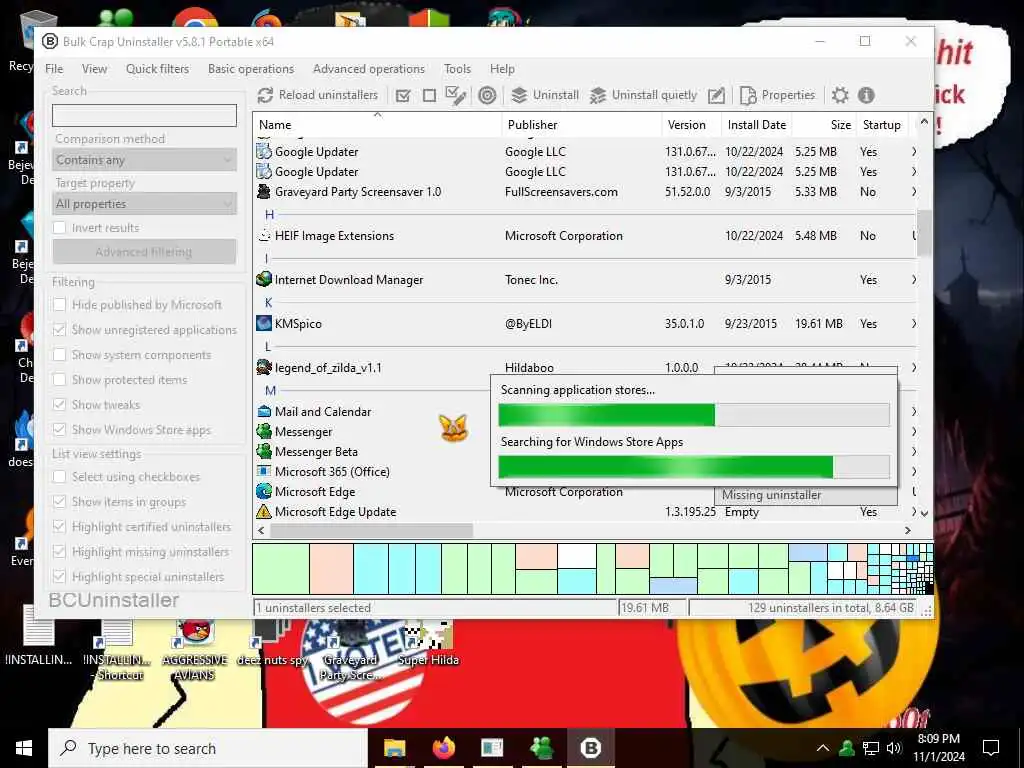Toggle Show unregistered applications checkbox
The width and height of the screenshot is (1024, 768).
click(x=59, y=330)
